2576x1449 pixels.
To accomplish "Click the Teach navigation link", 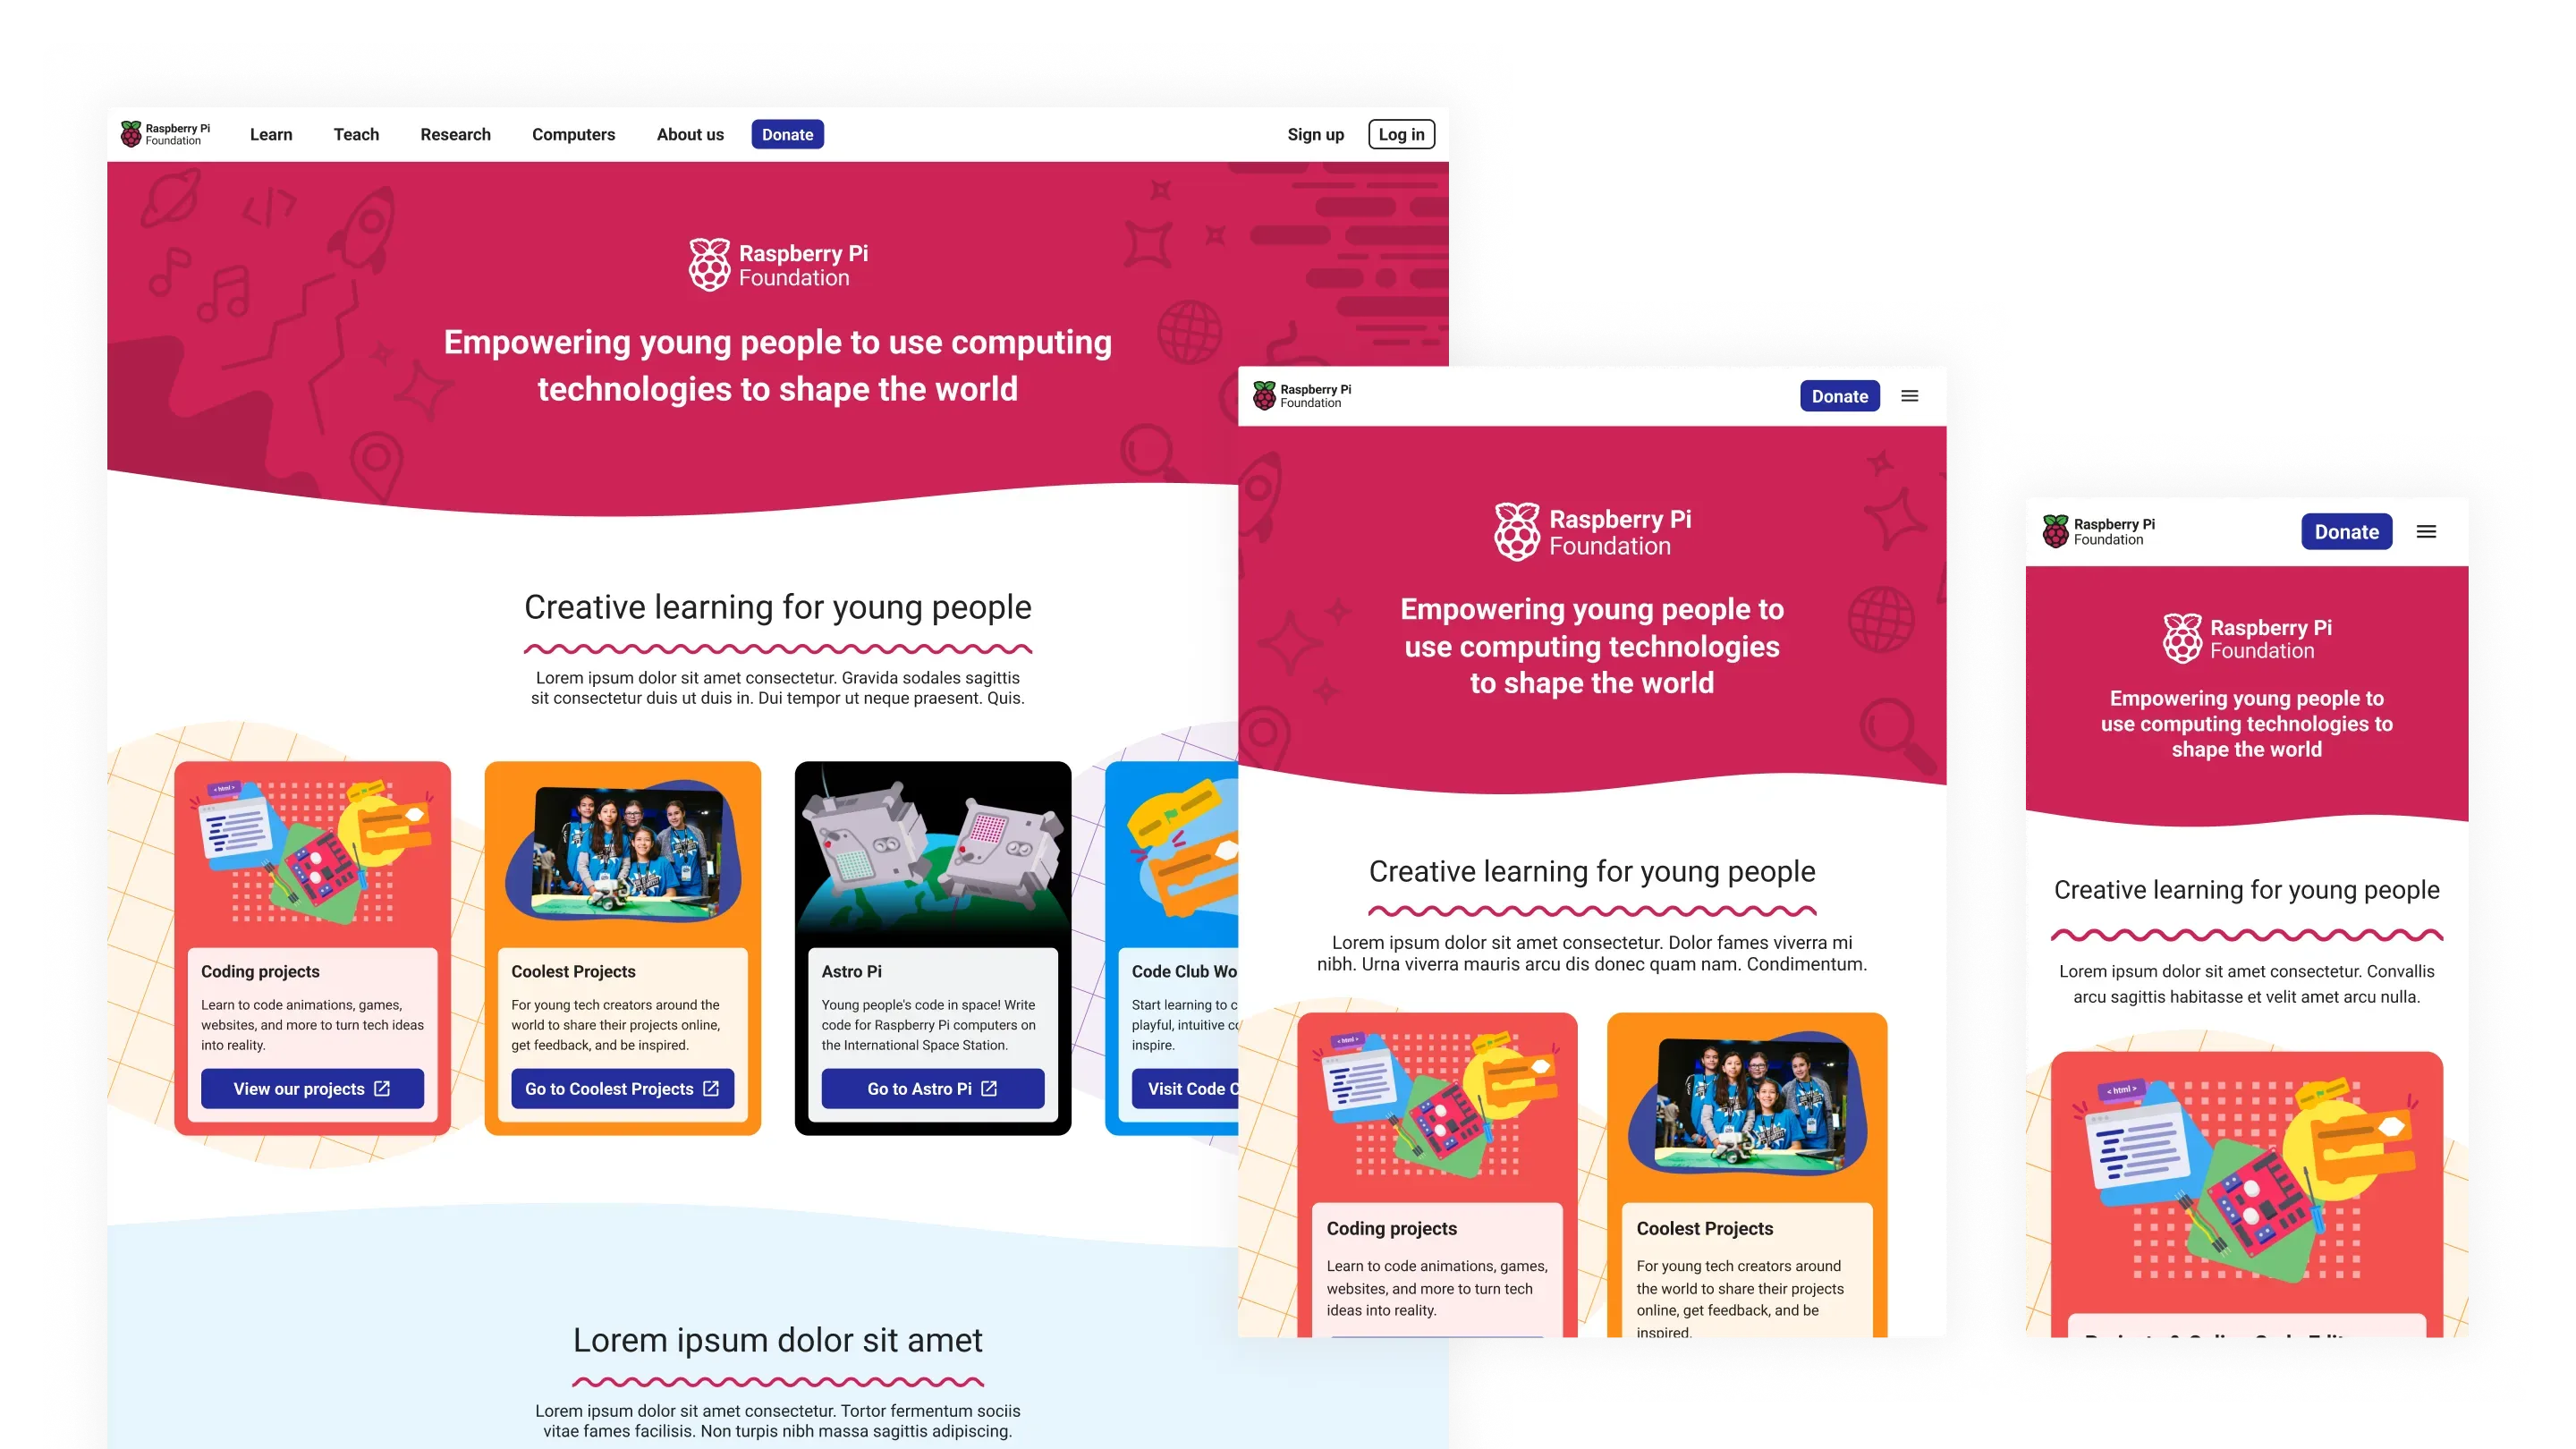I will (x=356, y=134).
